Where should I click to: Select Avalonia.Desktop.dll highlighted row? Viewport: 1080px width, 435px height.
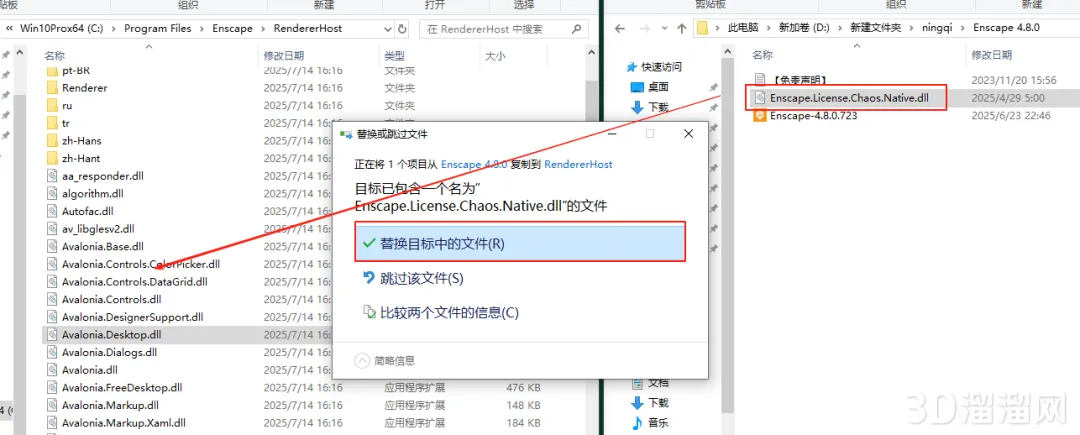coord(187,335)
